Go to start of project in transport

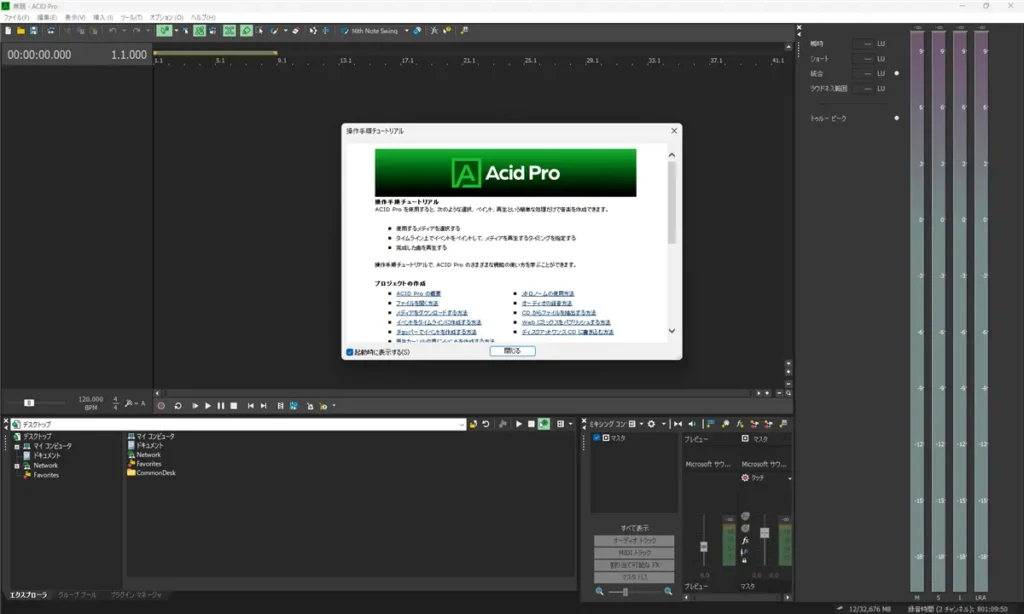tap(251, 406)
